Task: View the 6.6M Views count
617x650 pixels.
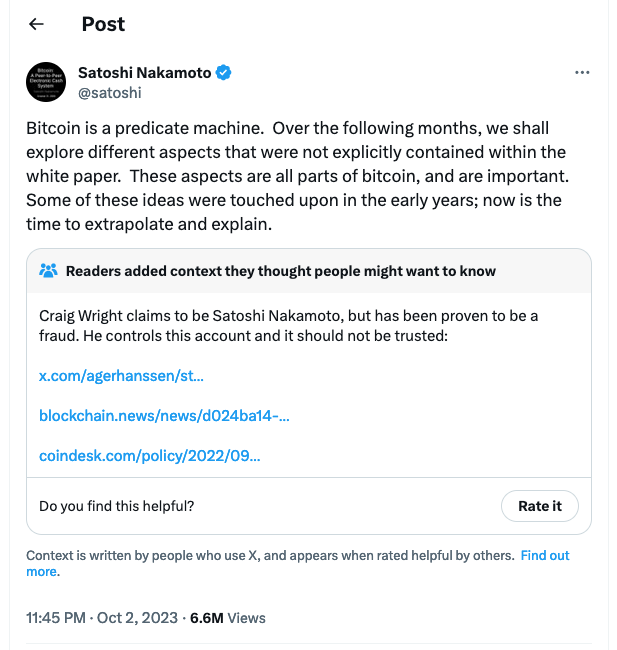Action: (x=228, y=618)
